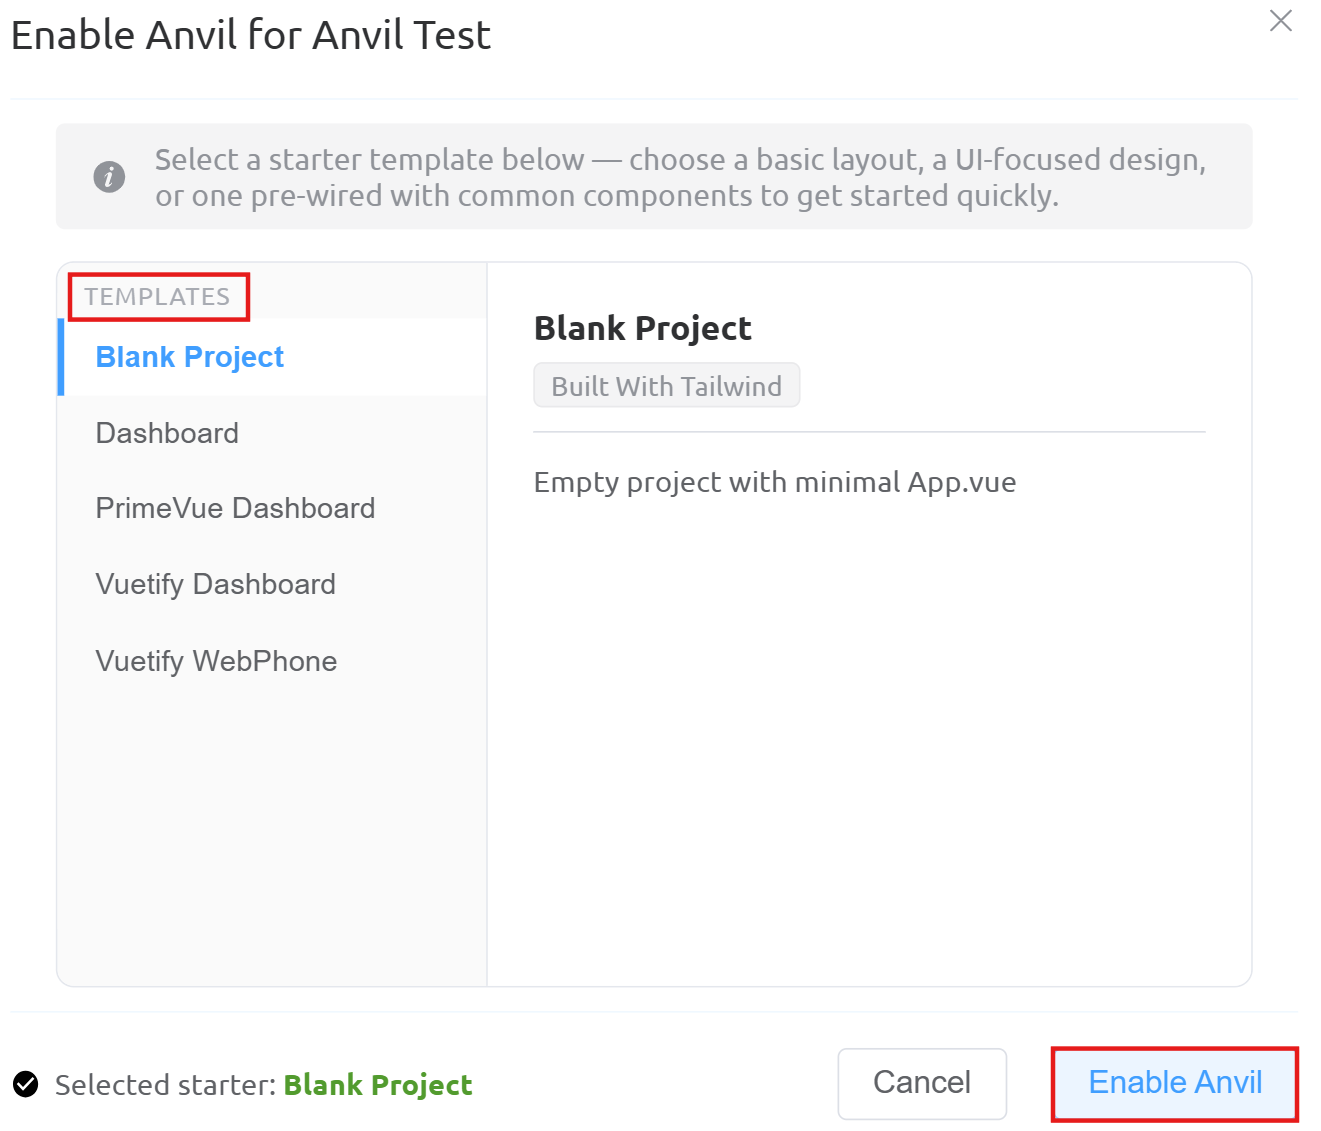Click the Built With Tailwind badge
The height and width of the screenshot is (1131, 1321).
[x=666, y=386]
